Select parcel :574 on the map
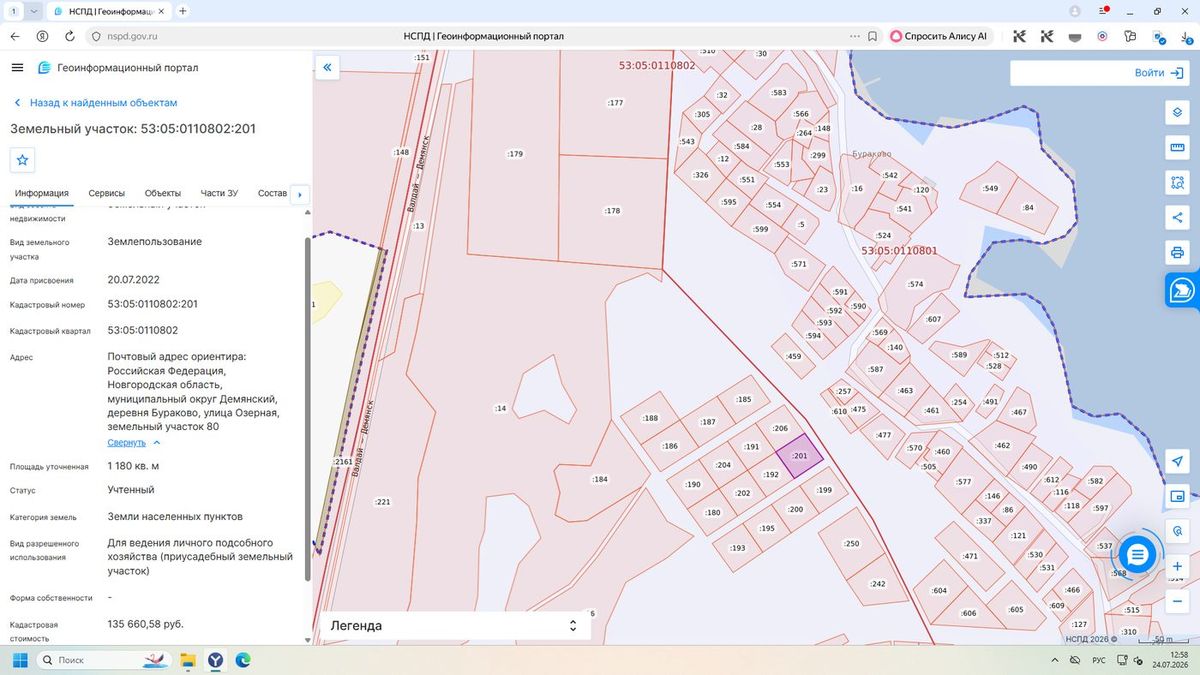 pos(917,284)
